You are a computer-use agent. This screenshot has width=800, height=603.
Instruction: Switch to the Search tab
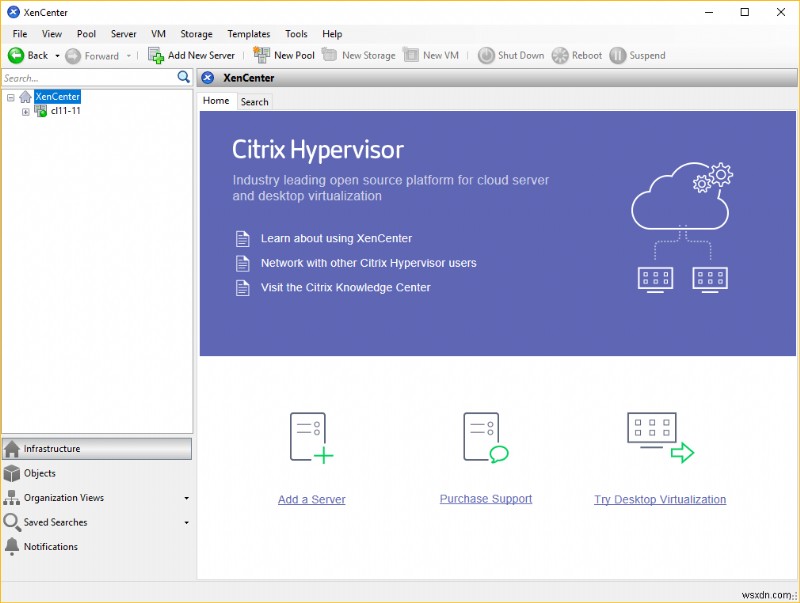254,101
